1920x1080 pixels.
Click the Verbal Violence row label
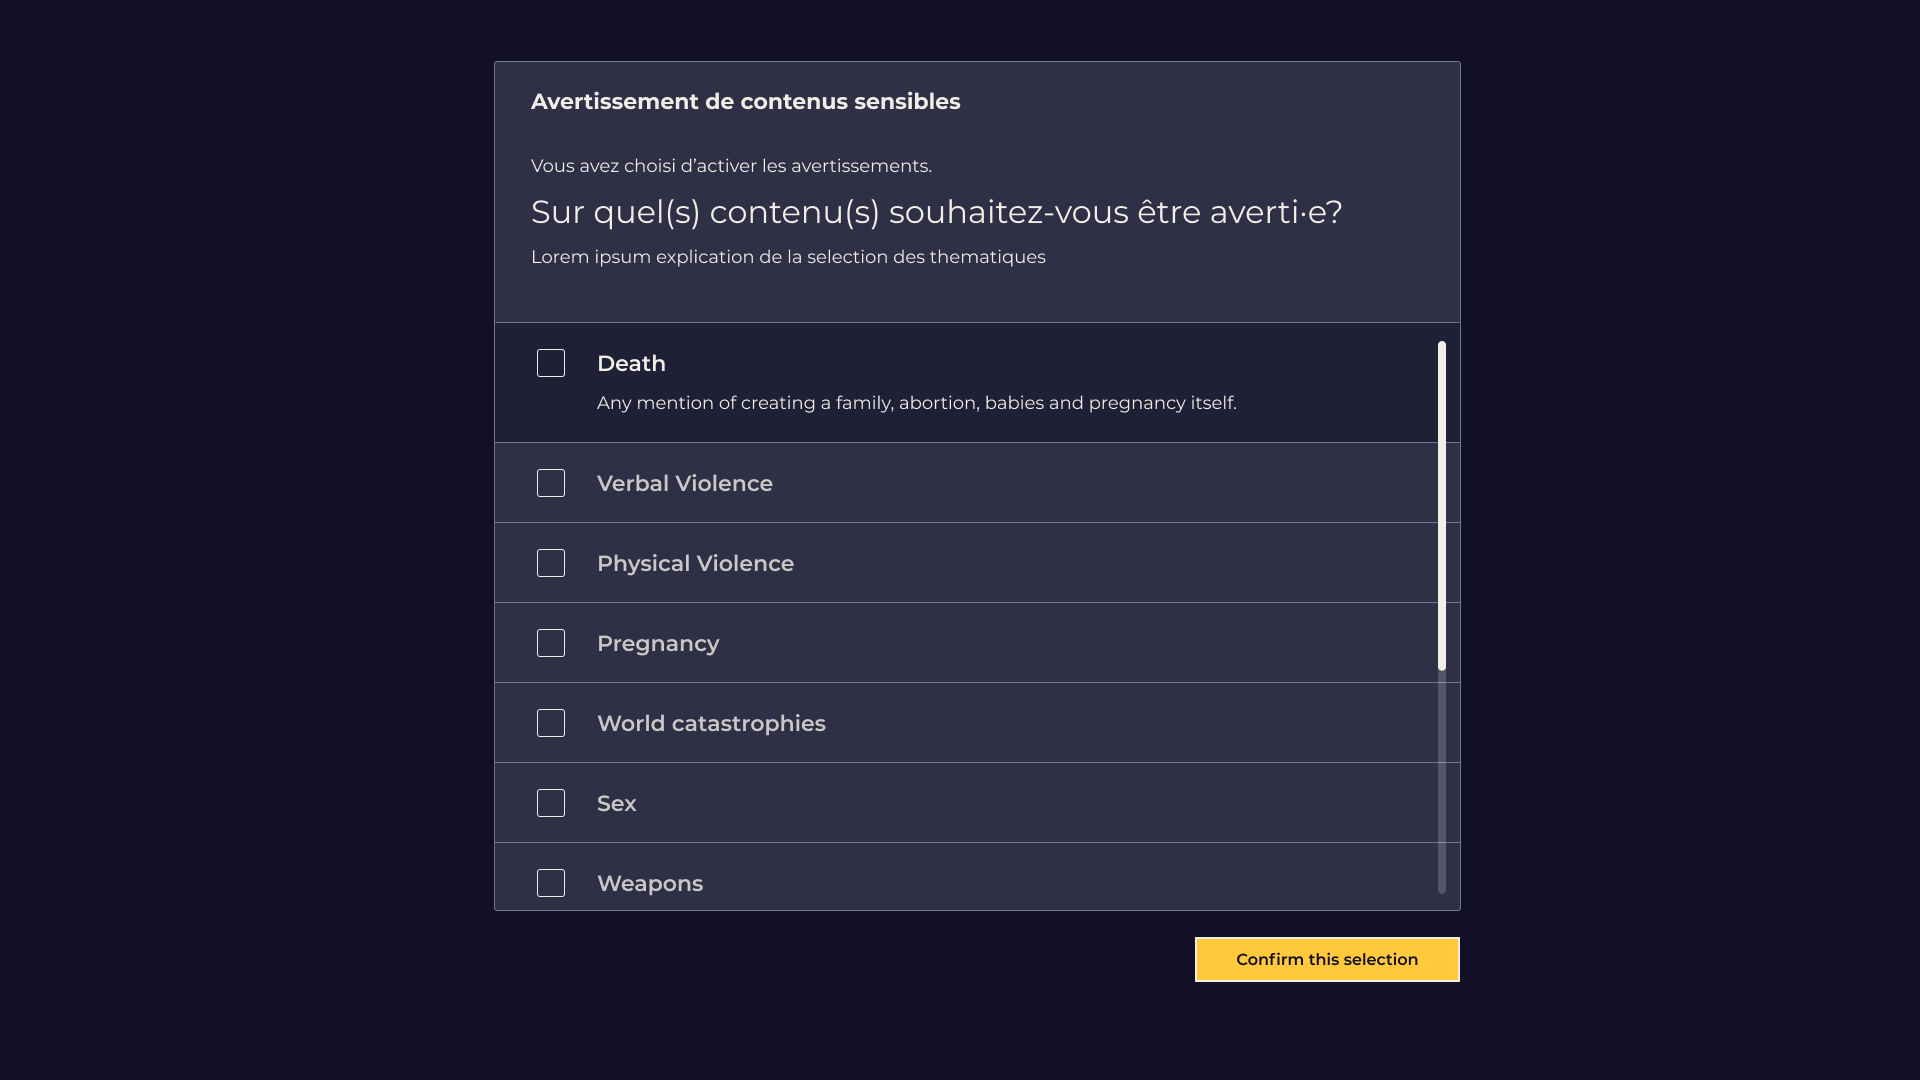click(684, 484)
